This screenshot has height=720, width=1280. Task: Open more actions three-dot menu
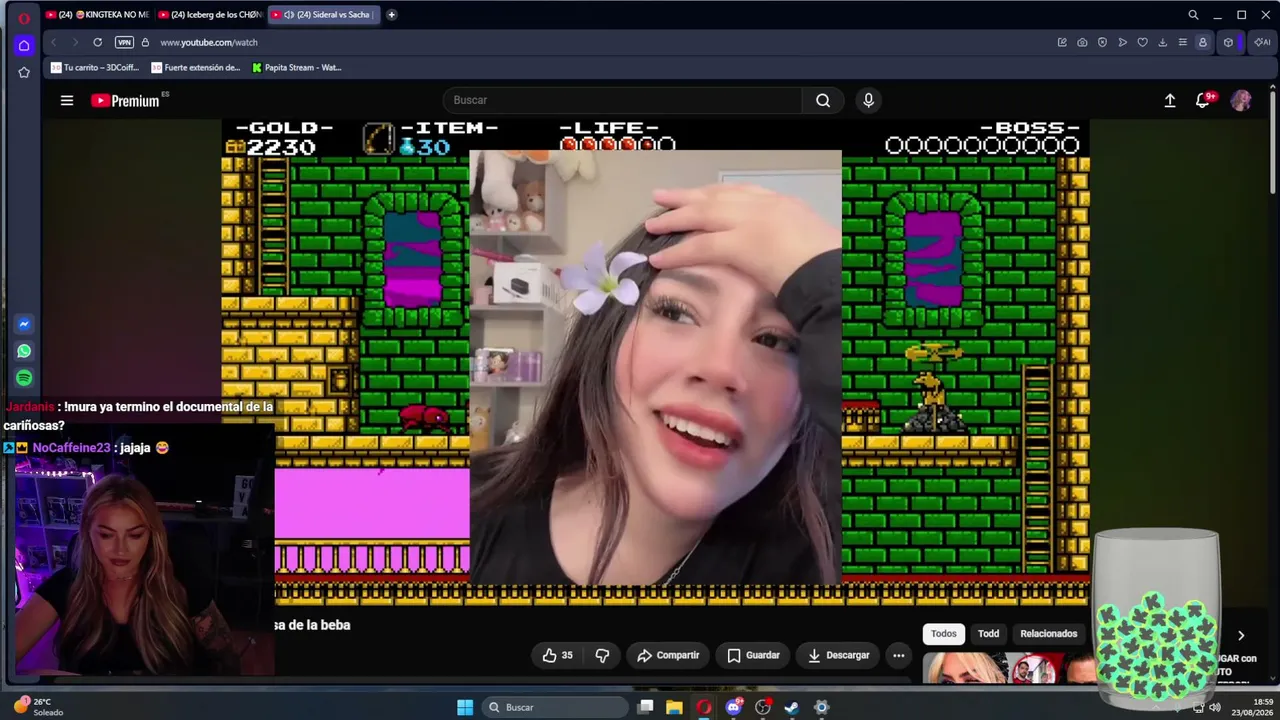click(x=898, y=655)
